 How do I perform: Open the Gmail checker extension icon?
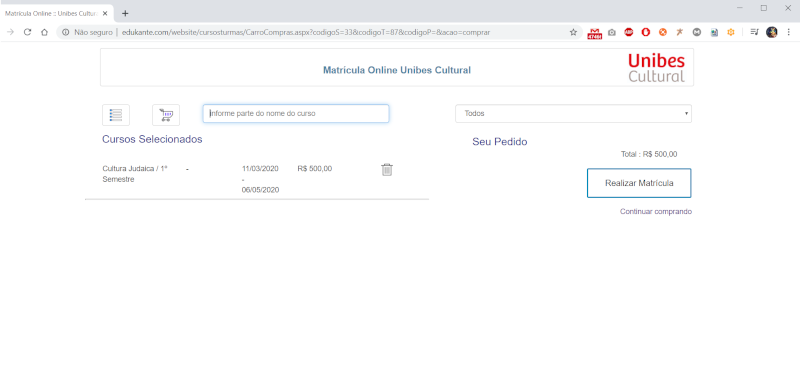595,33
